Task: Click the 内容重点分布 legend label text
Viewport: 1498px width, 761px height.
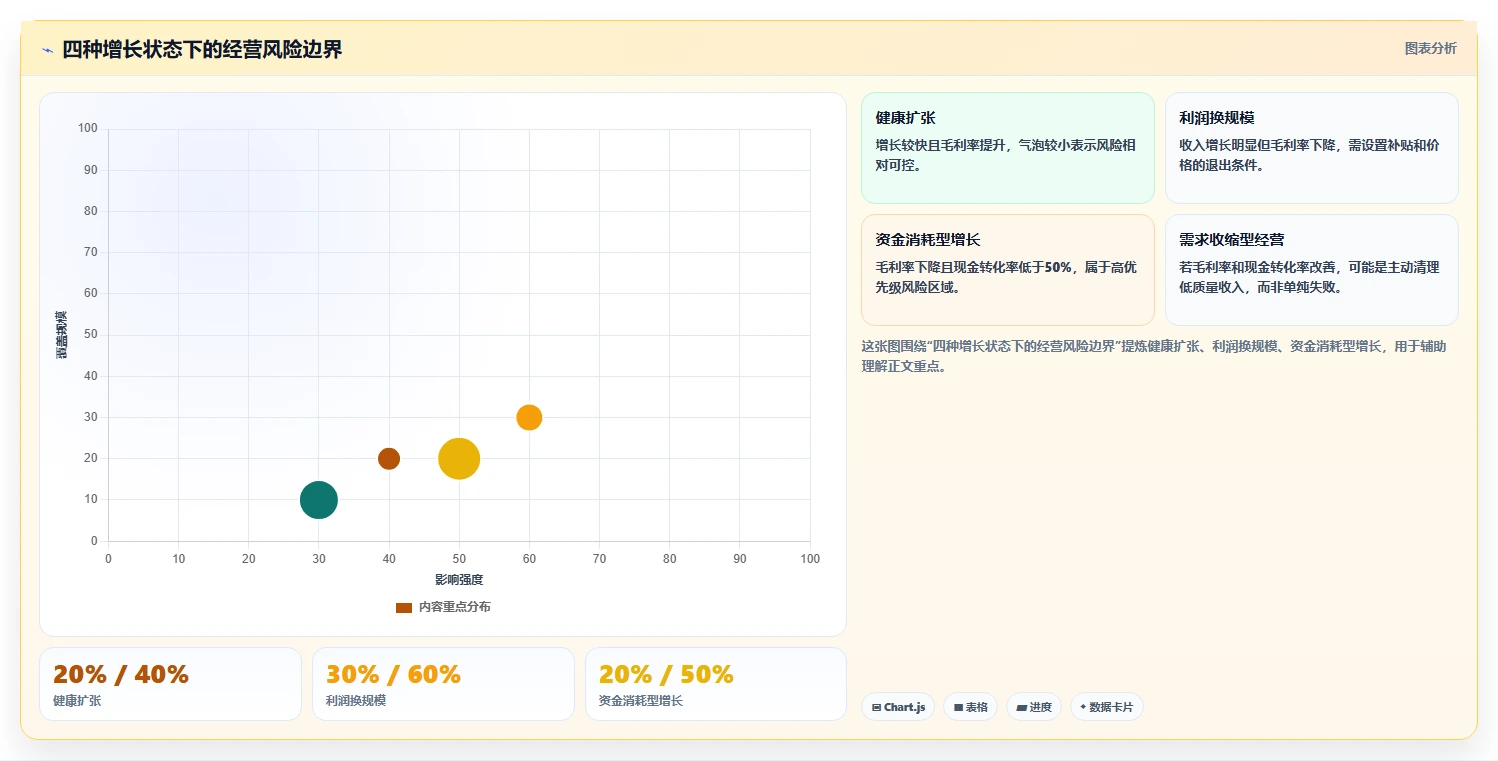Action: [455, 607]
